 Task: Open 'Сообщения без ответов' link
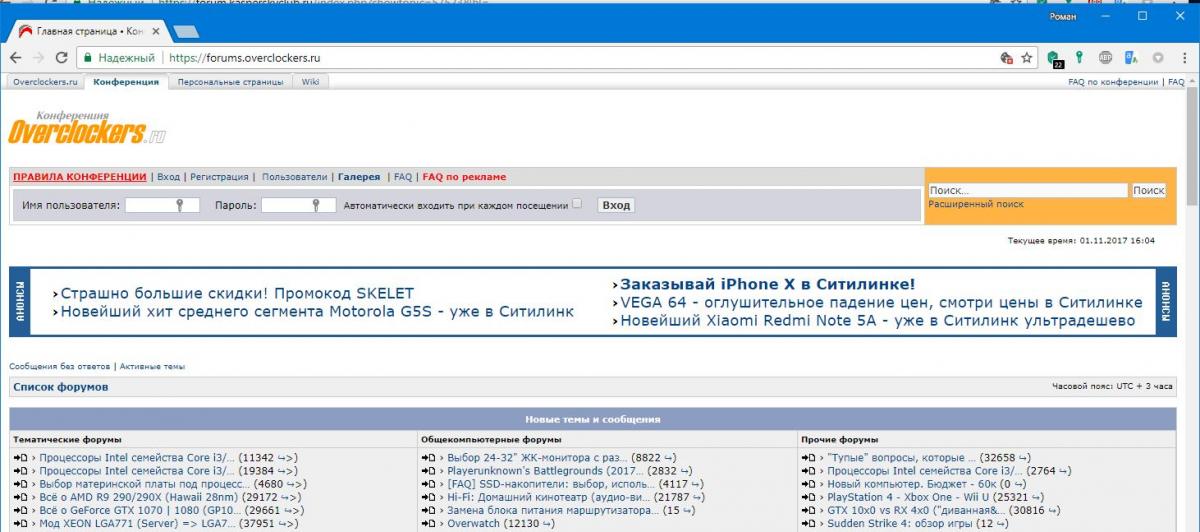click(59, 367)
